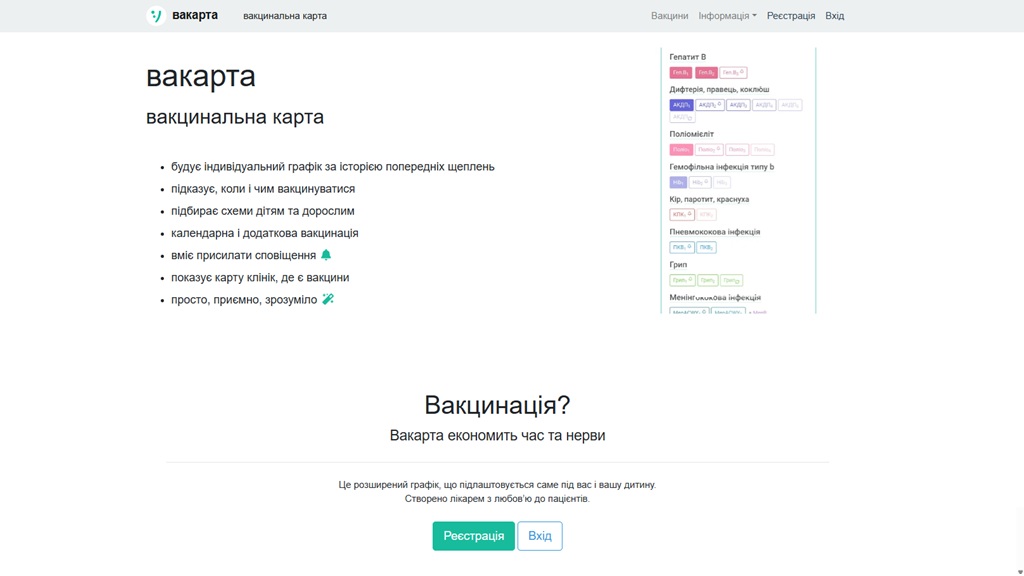Image resolution: width=1024 pixels, height=576 pixels.
Task: Click the Вакарта logo icon in navbar
Action: tap(156, 16)
